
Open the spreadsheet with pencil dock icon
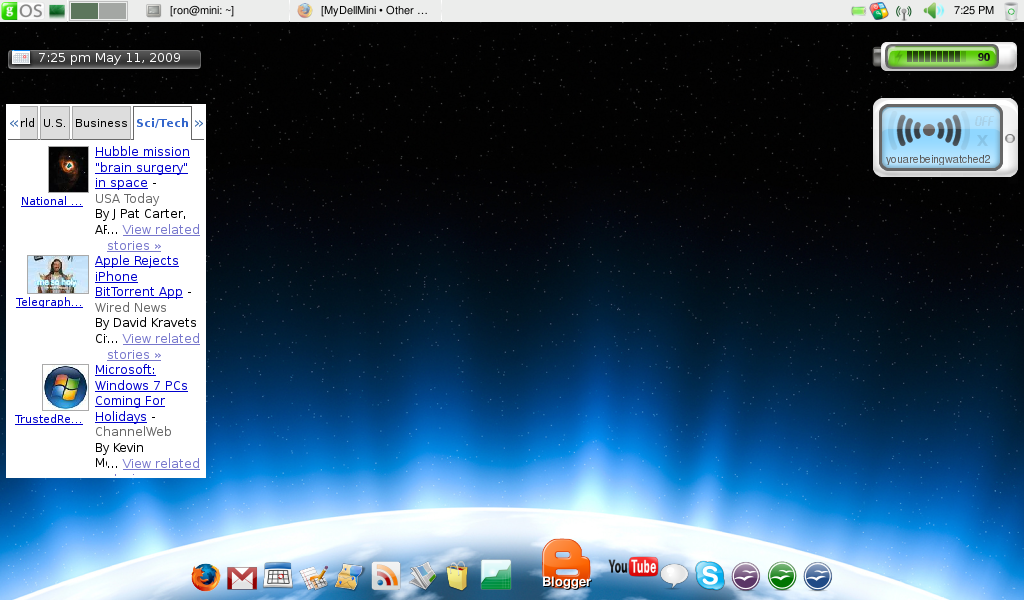(x=313, y=577)
